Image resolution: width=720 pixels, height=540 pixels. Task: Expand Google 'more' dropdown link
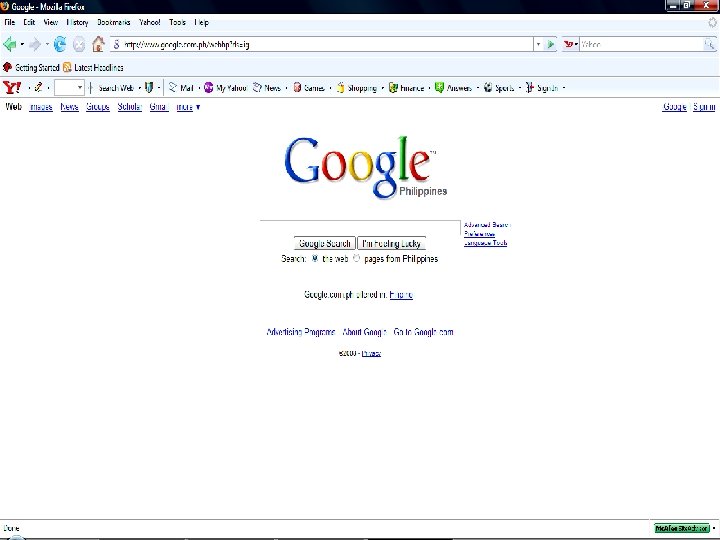tap(188, 107)
